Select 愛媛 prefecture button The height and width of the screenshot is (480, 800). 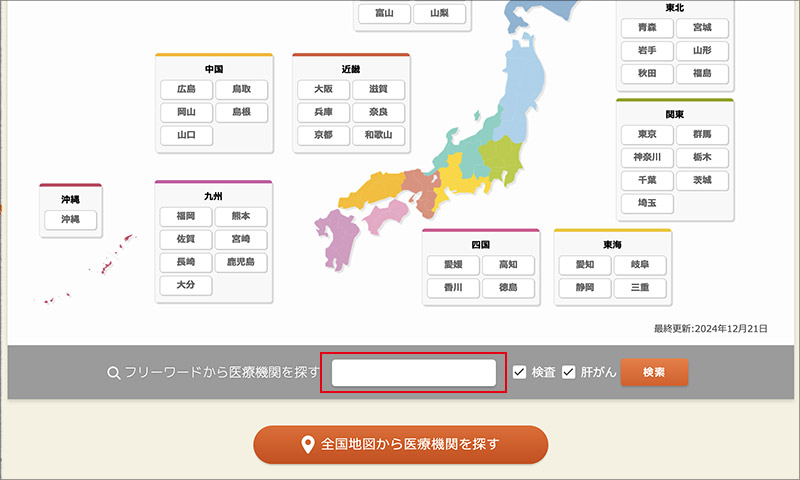tap(453, 265)
